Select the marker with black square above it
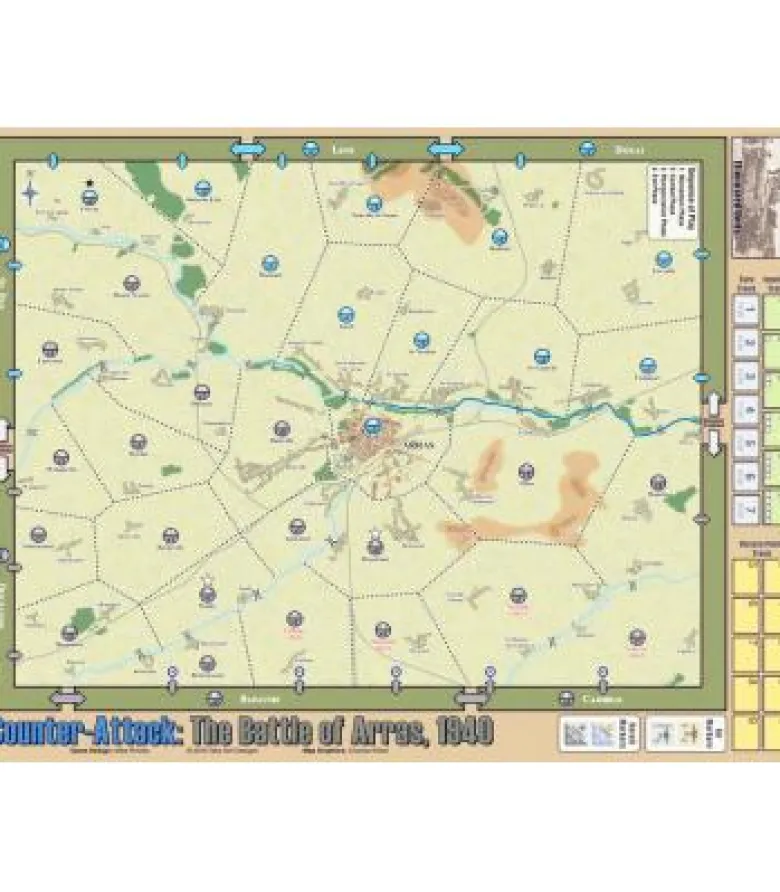780x892 pixels. 89,197
